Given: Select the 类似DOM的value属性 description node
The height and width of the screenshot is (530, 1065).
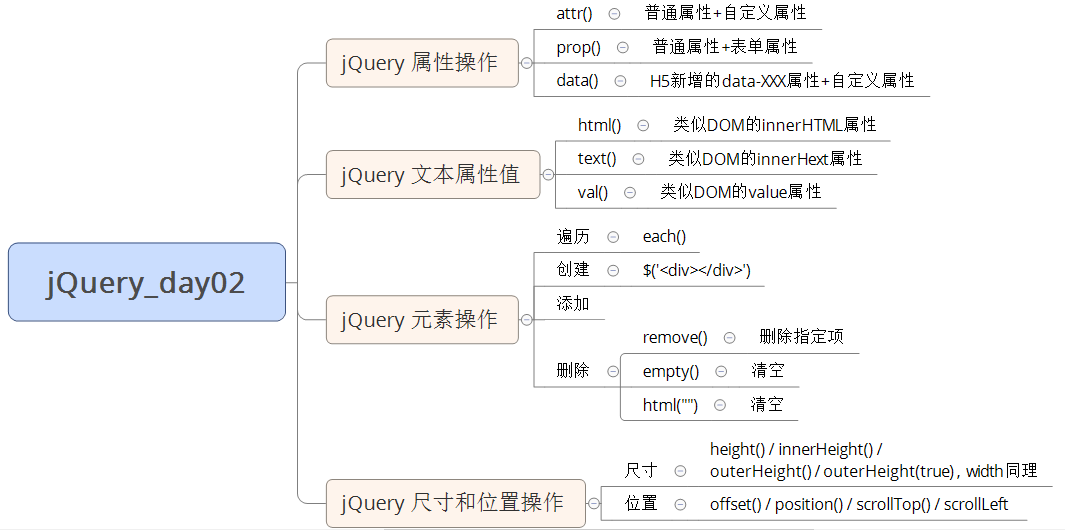Looking at the screenshot, I should (740, 192).
